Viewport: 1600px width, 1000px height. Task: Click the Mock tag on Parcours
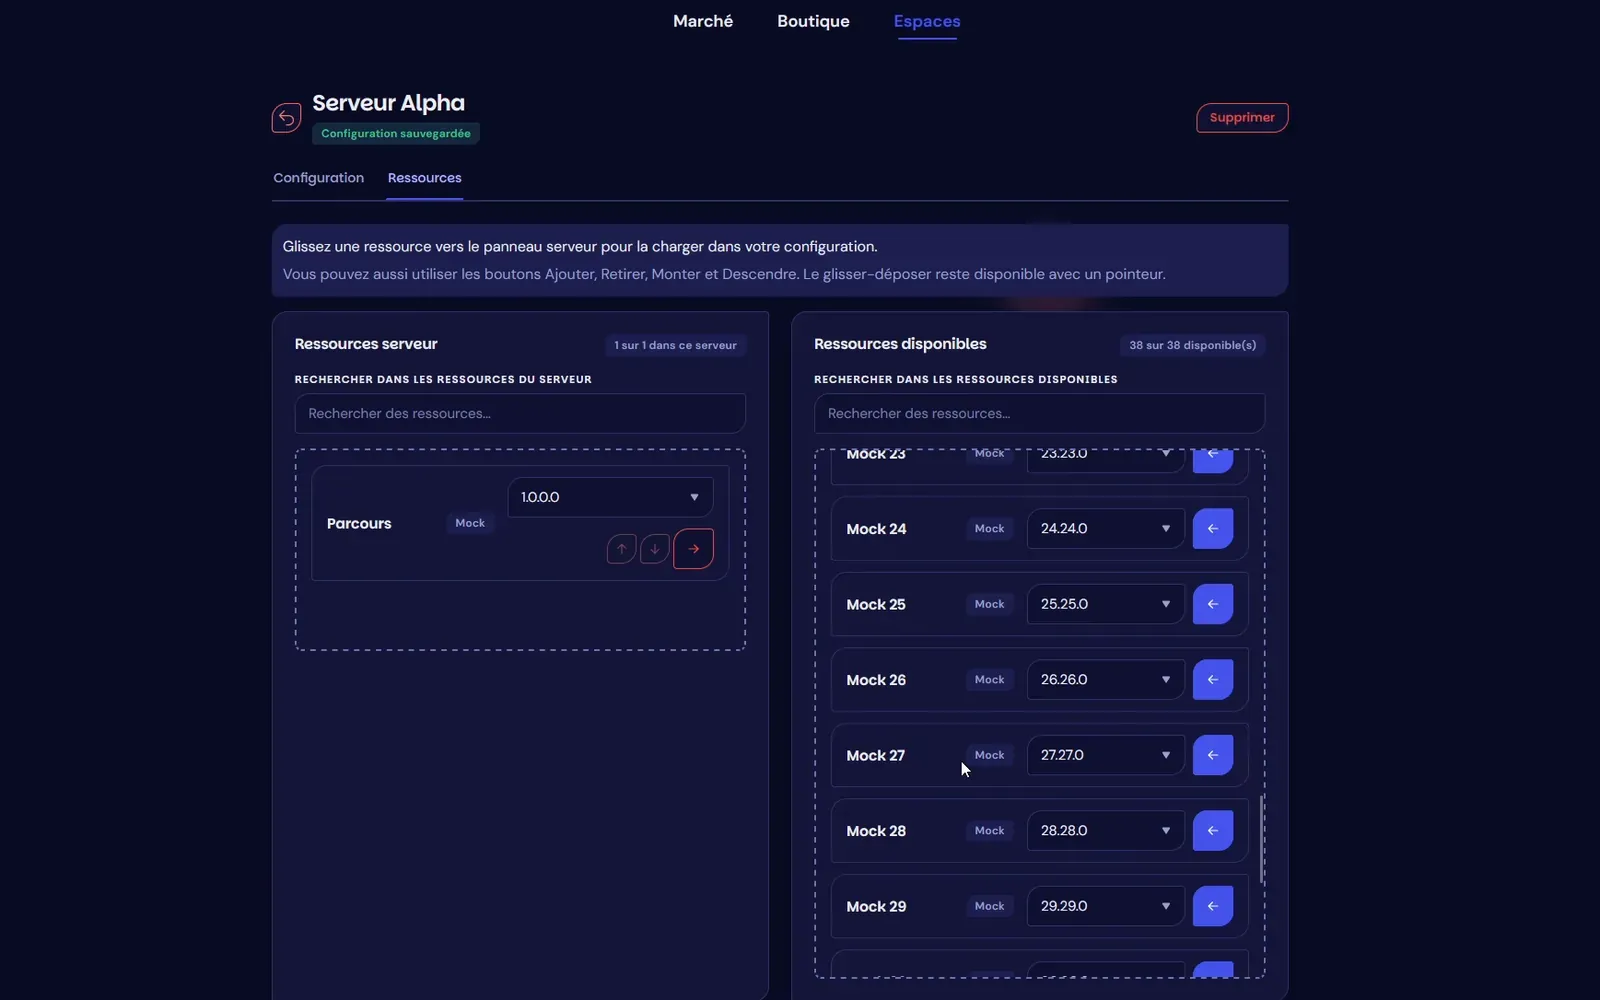point(470,523)
